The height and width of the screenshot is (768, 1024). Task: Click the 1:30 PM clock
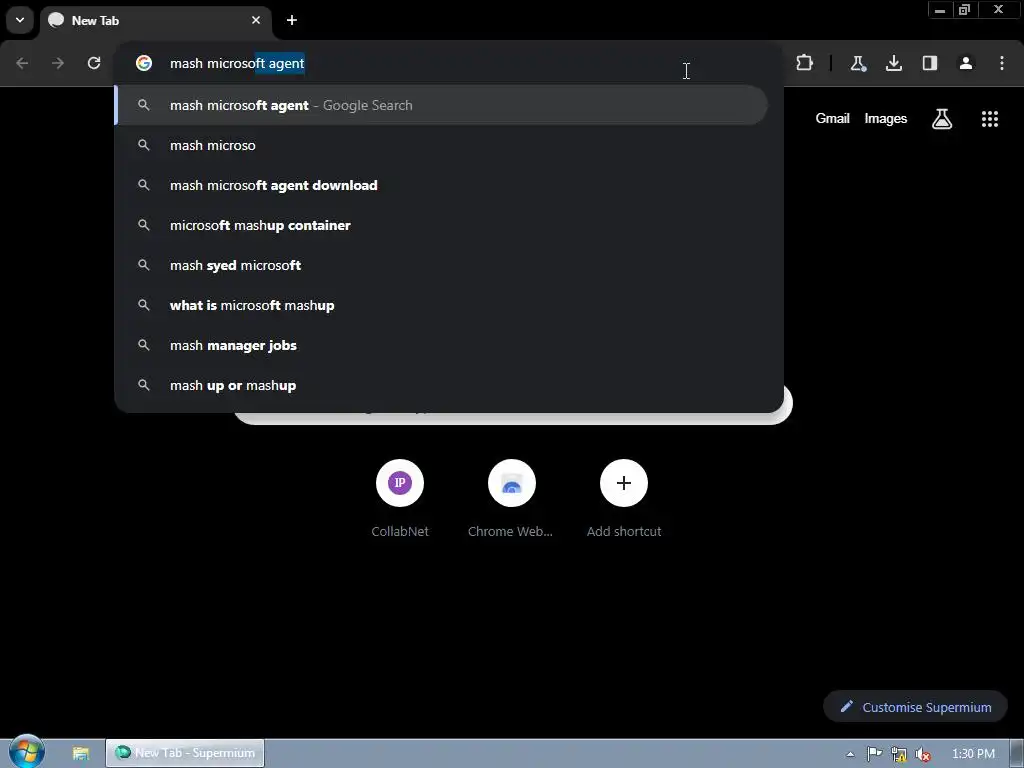pos(973,754)
